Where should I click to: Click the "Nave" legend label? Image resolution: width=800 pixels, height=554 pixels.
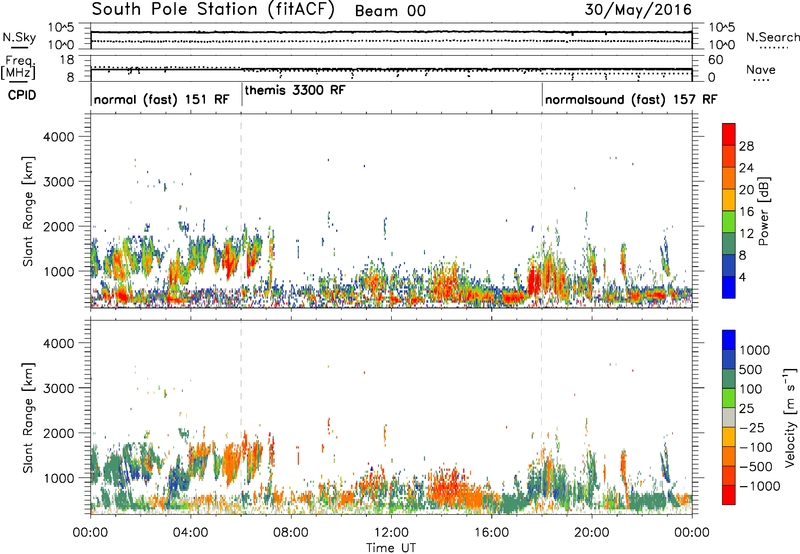point(761,69)
